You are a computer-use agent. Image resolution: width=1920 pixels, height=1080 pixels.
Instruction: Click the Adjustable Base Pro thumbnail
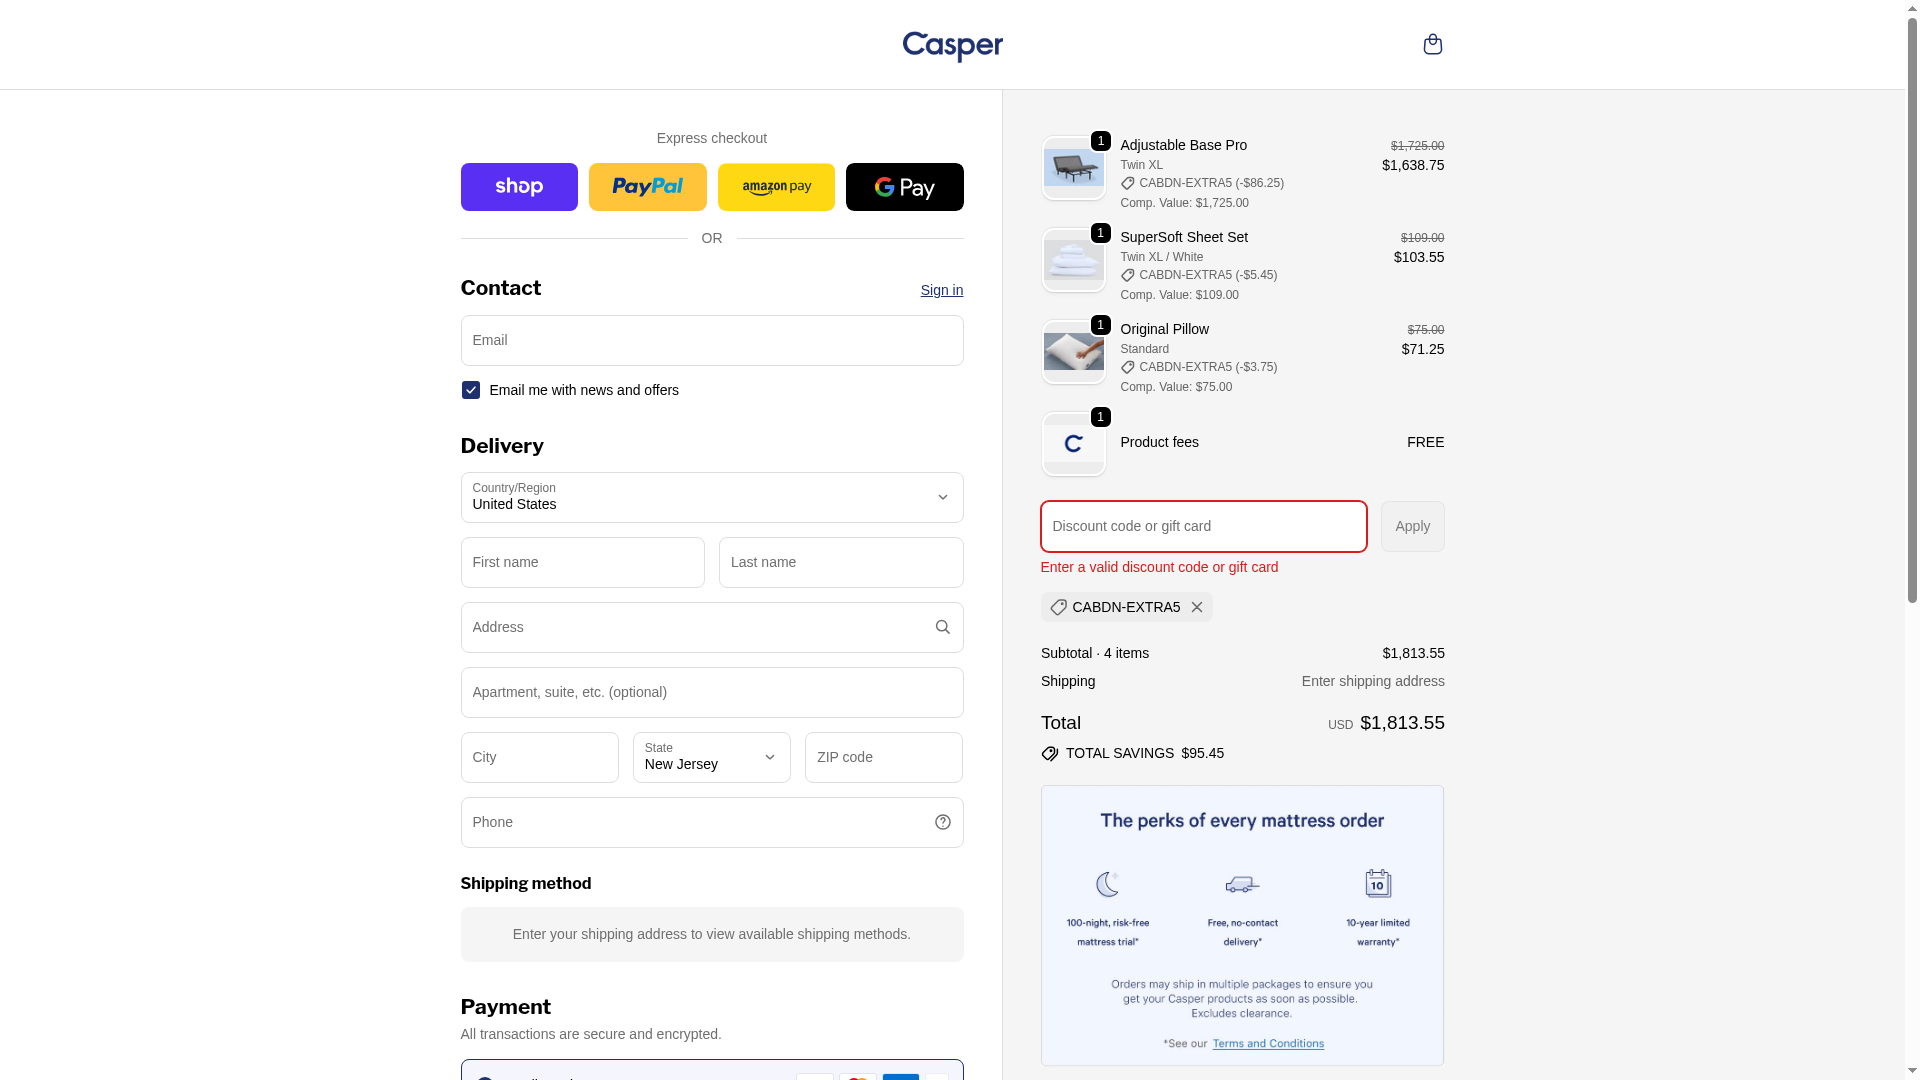tap(1073, 169)
